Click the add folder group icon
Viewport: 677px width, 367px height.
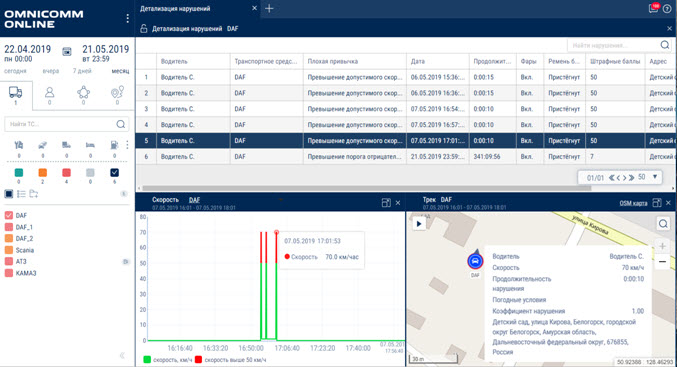tap(34, 194)
